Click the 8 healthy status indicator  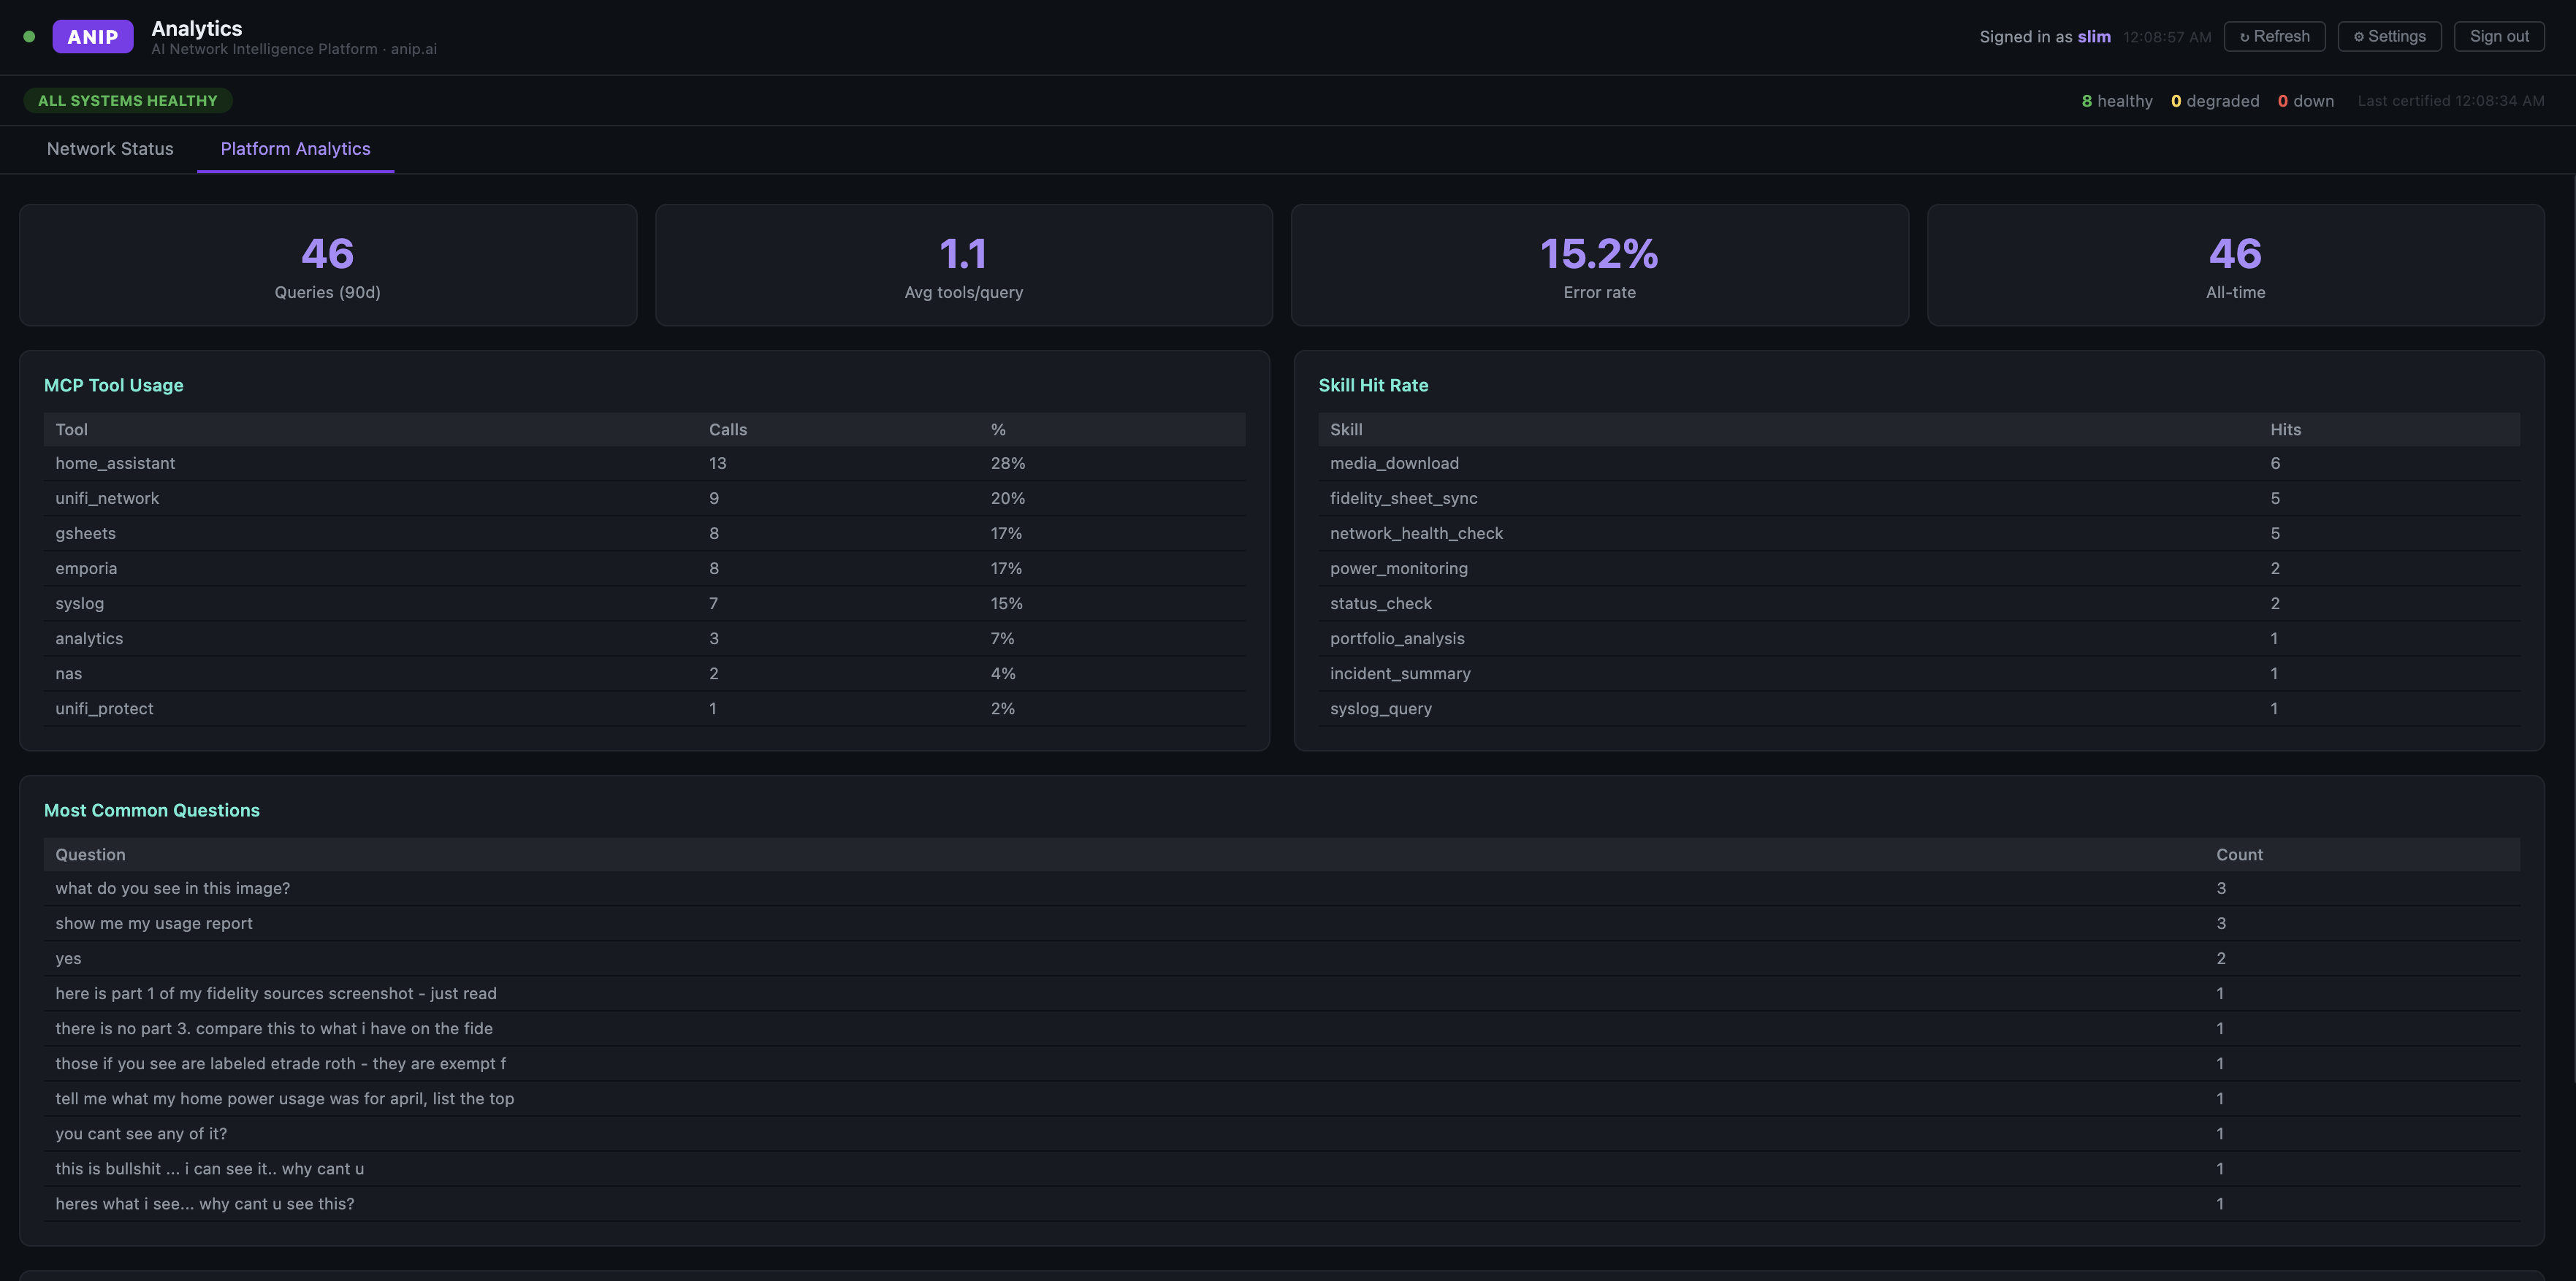2117,101
